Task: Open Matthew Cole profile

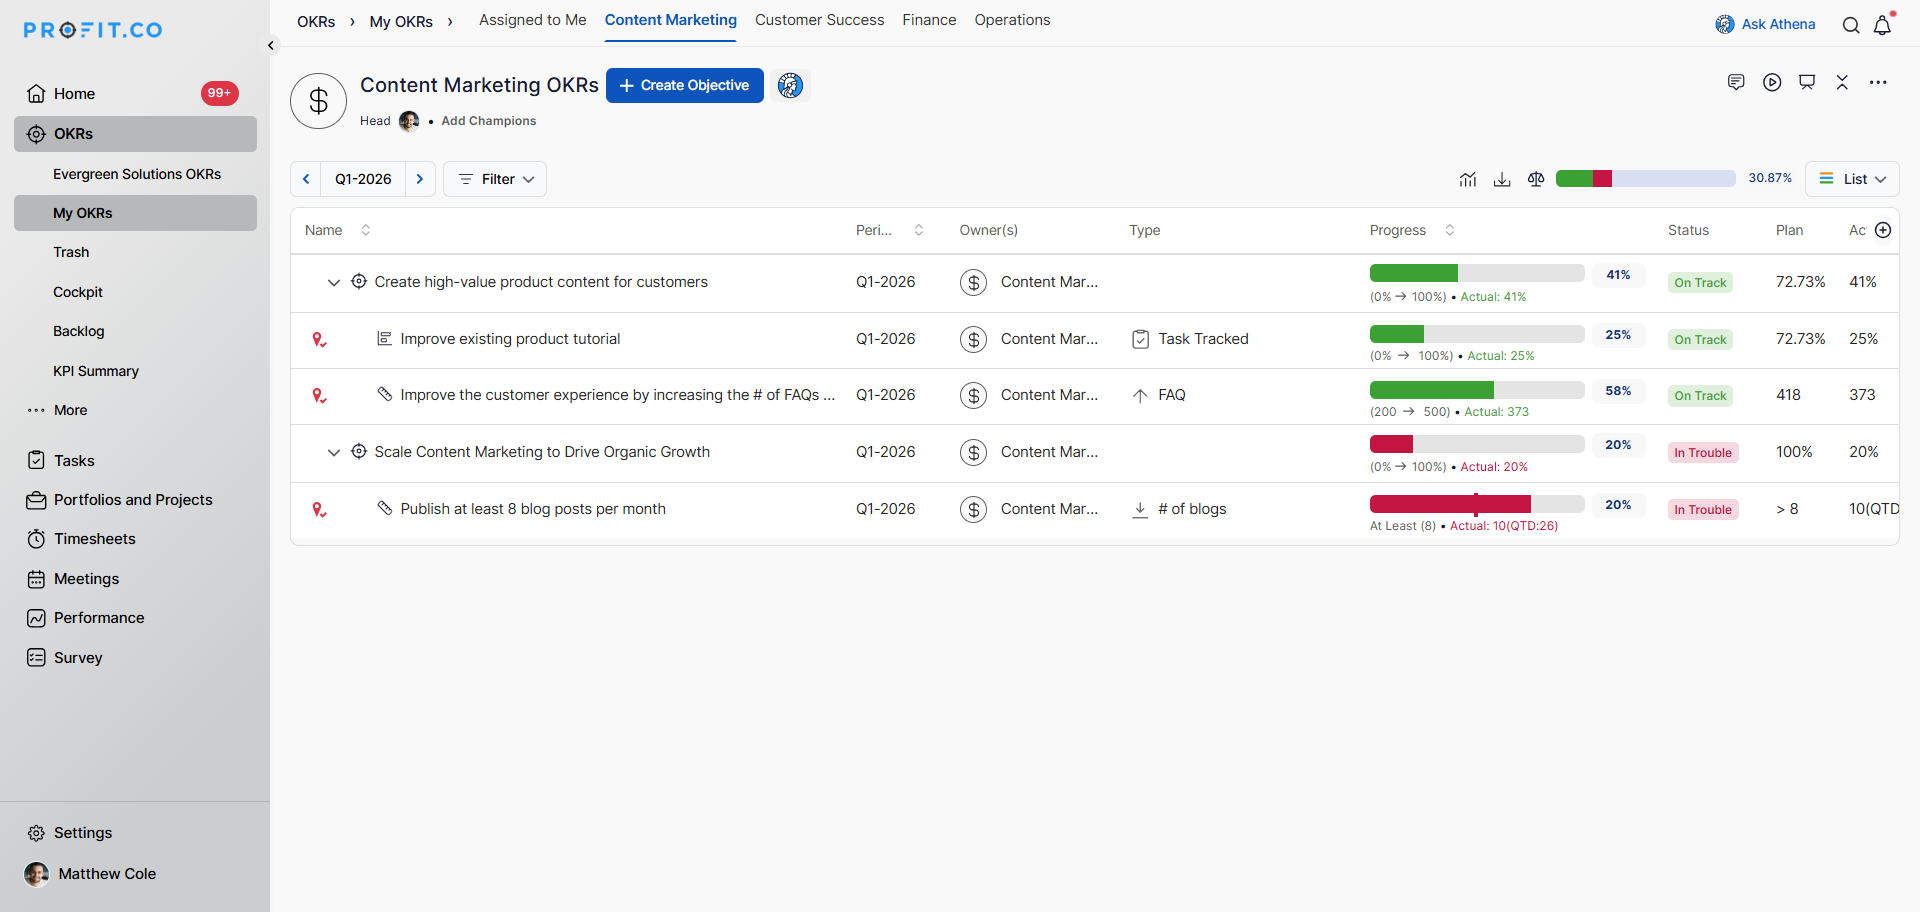Action: [90, 874]
